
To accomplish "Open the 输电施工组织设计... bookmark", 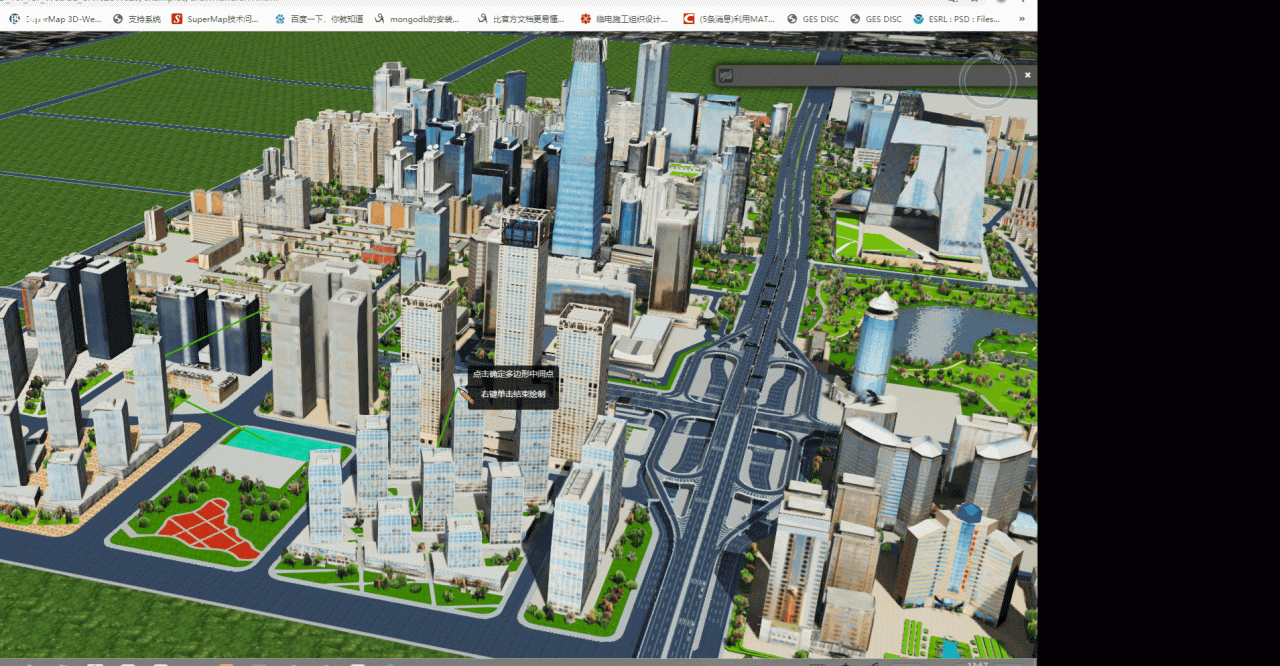I will click(x=624, y=19).
